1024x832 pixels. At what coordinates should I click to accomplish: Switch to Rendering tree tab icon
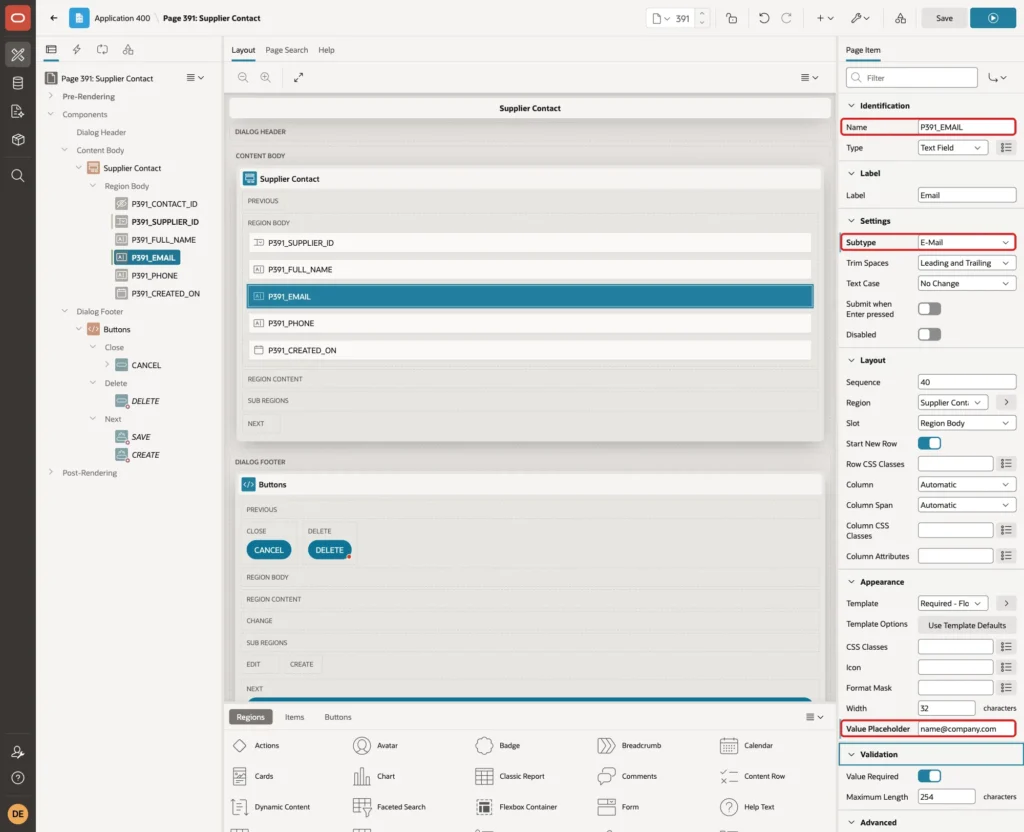[51, 50]
